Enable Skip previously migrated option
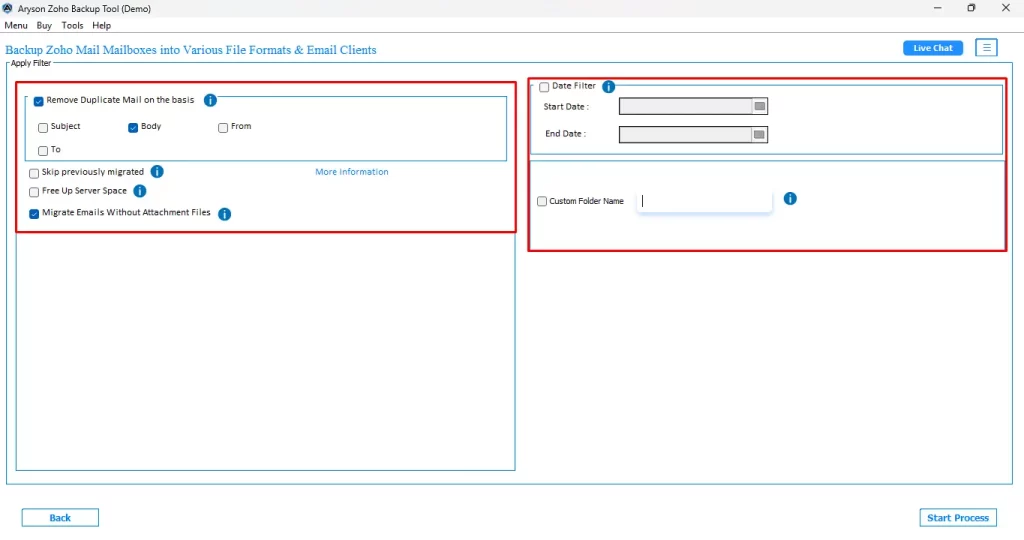 coord(34,174)
